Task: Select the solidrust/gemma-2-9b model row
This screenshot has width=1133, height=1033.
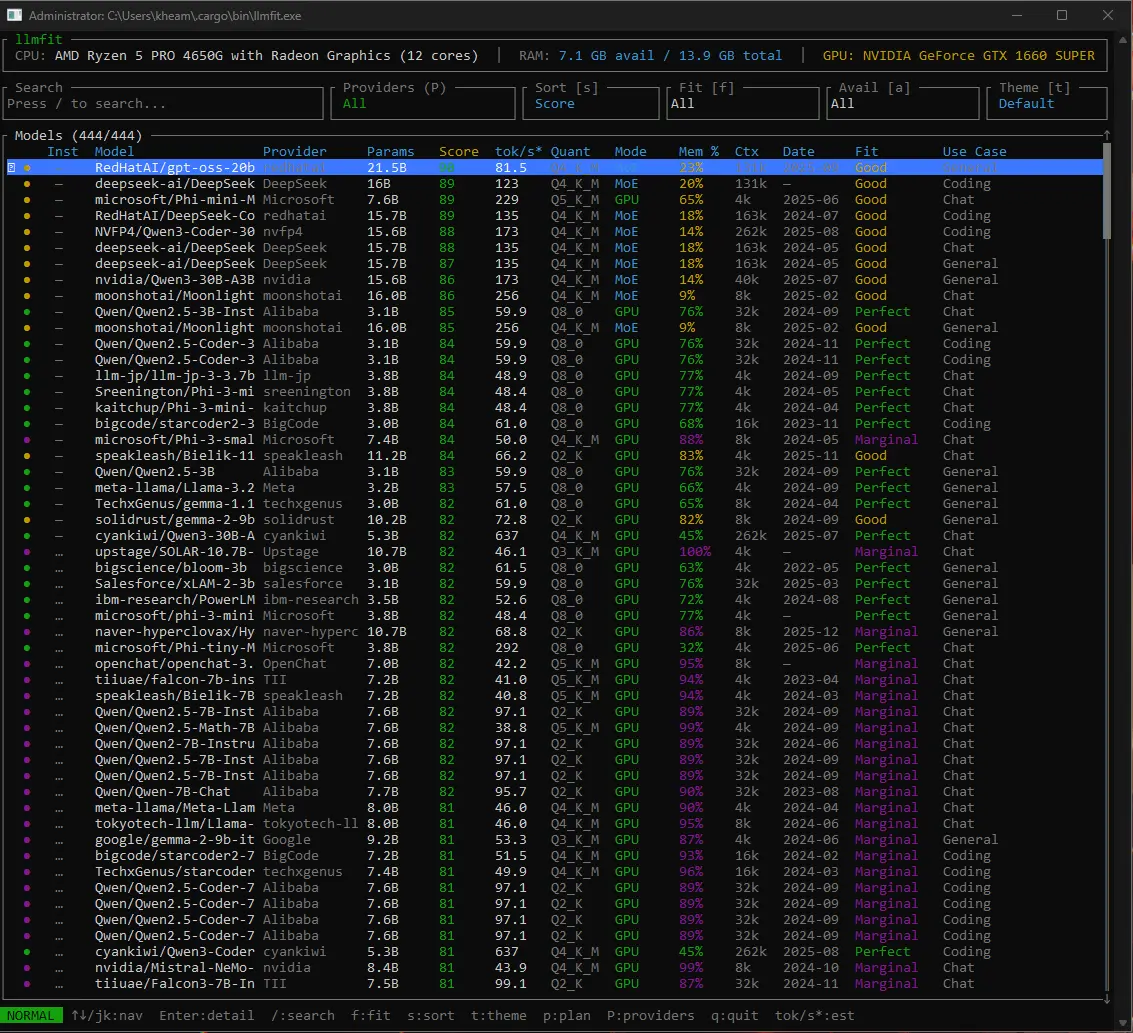Action: [554, 520]
